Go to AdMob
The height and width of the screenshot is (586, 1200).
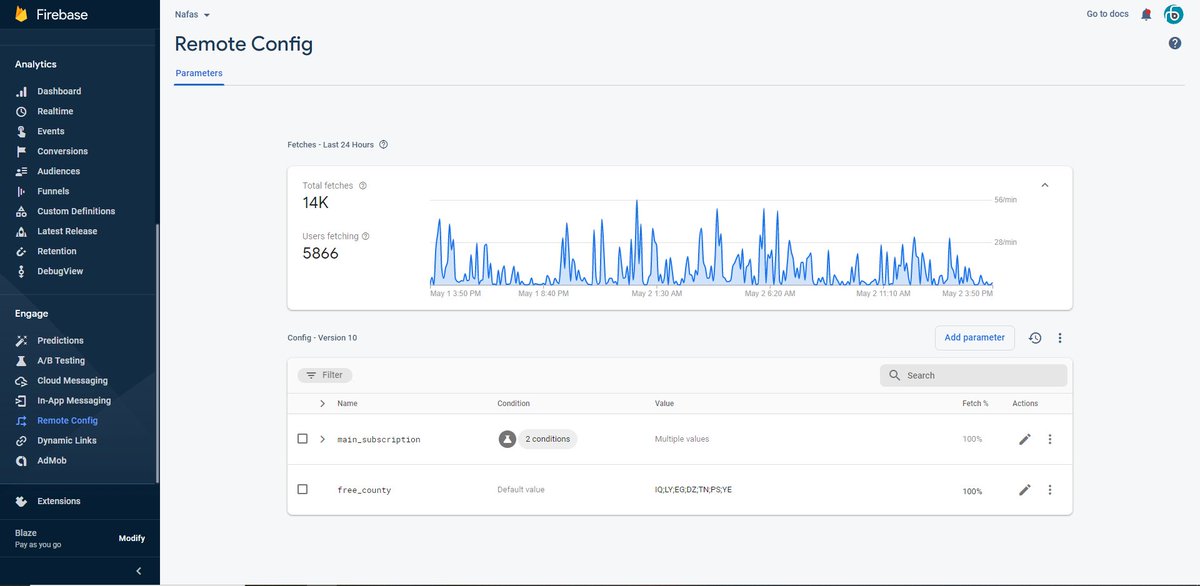click(52, 461)
